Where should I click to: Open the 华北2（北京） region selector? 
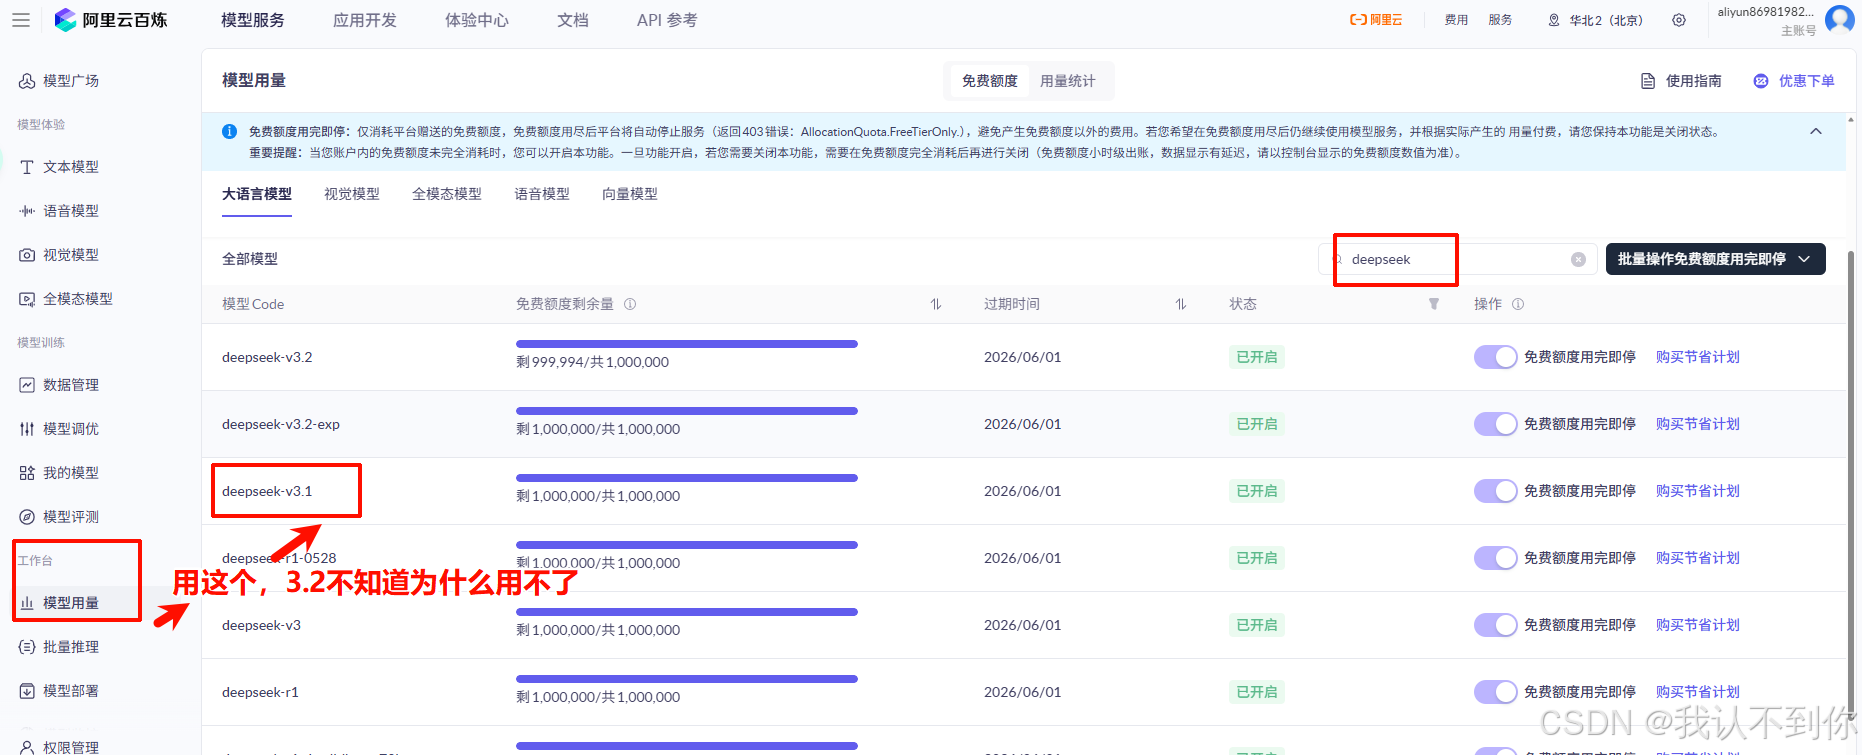[x=1595, y=20]
